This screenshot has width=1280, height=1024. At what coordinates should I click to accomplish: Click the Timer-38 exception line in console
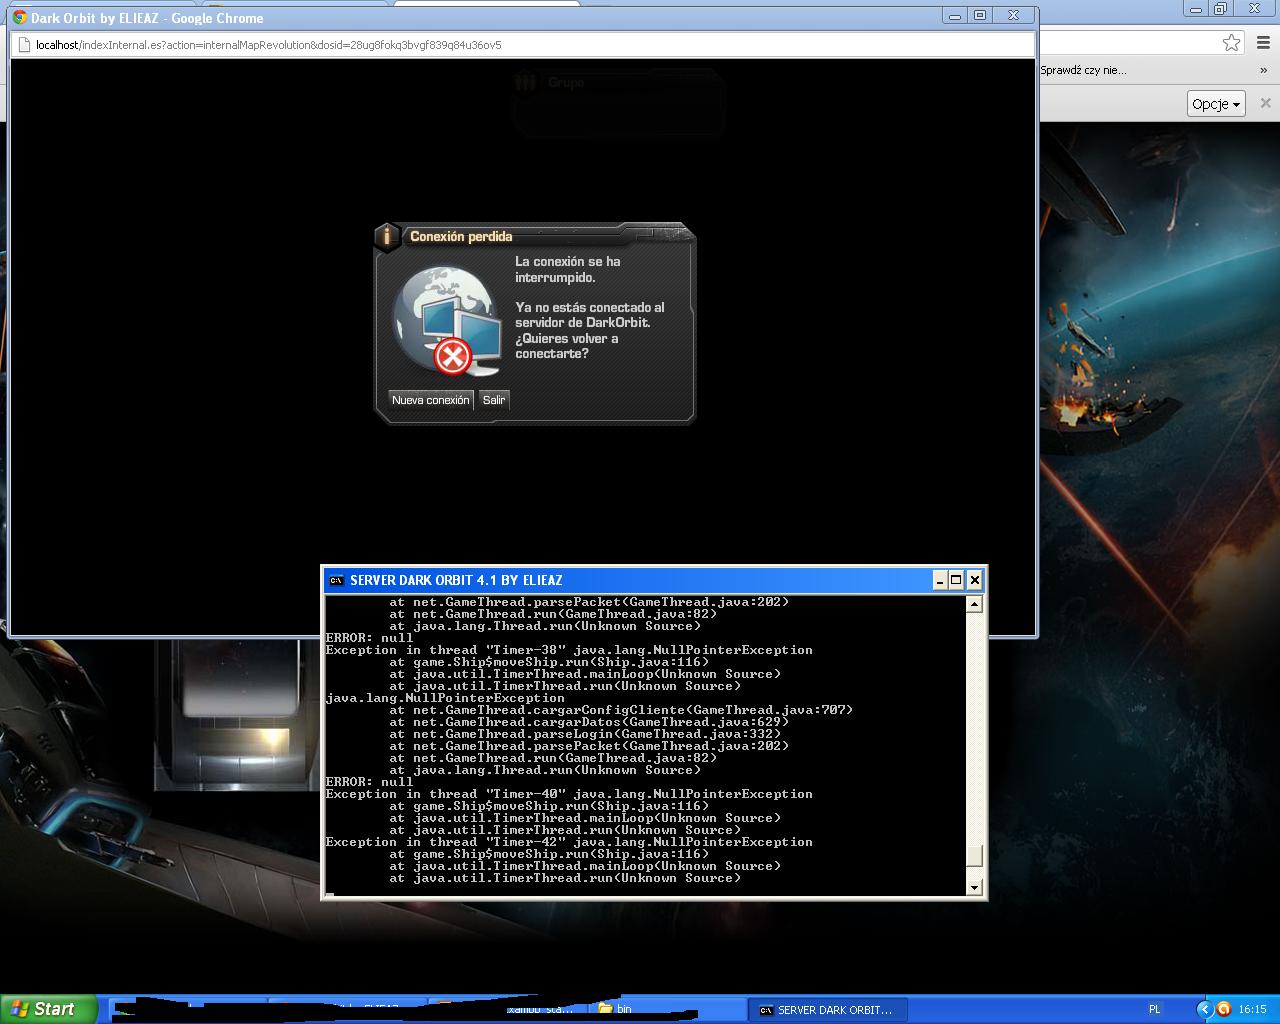569,650
